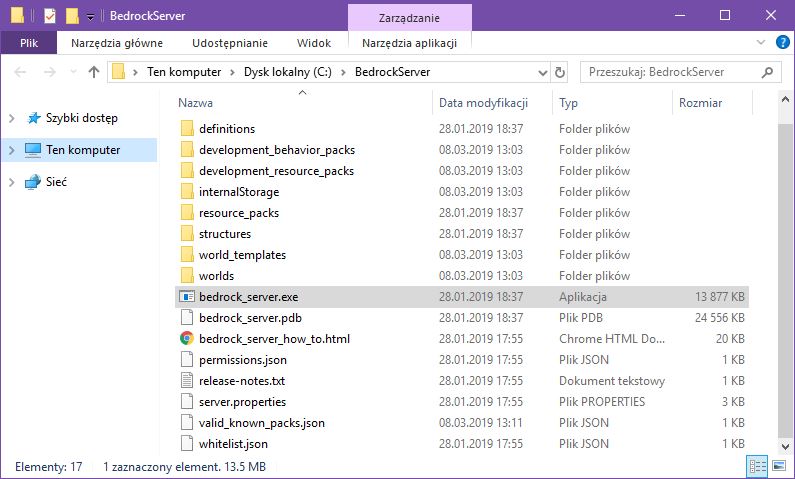Click the permissions.json file icon
This screenshot has height=479, width=795.
(x=187, y=360)
